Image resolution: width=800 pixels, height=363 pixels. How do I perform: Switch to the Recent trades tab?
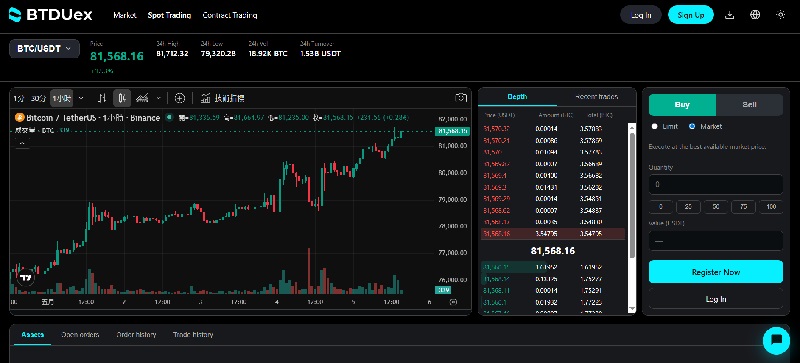596,96
